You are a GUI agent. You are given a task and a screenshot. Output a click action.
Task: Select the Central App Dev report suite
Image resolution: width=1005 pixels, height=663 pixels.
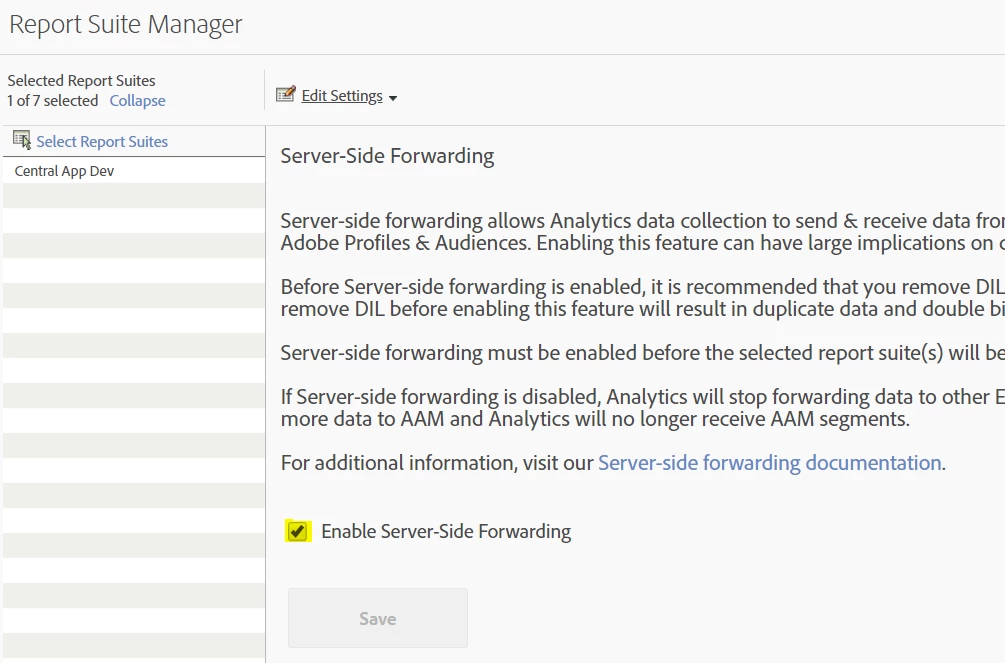[x=64, y=171]
